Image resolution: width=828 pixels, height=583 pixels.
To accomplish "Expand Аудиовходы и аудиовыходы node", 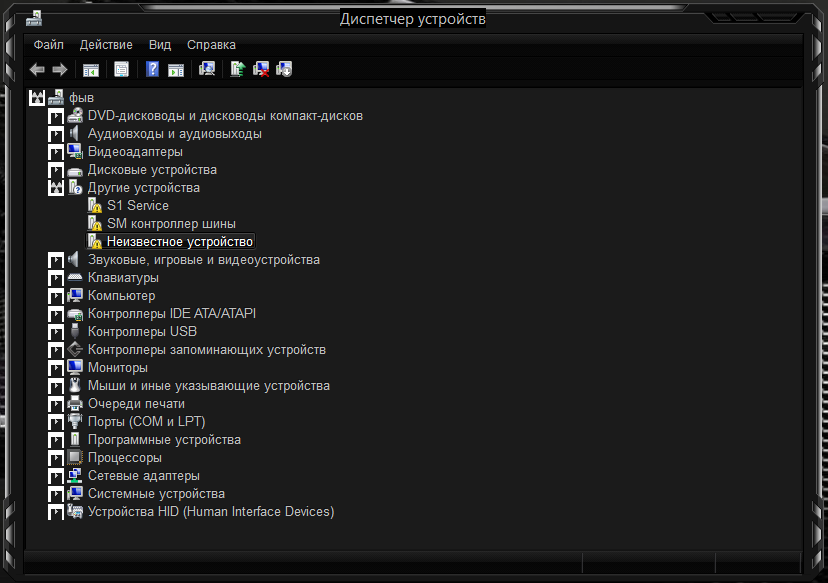I will (56, 134).
